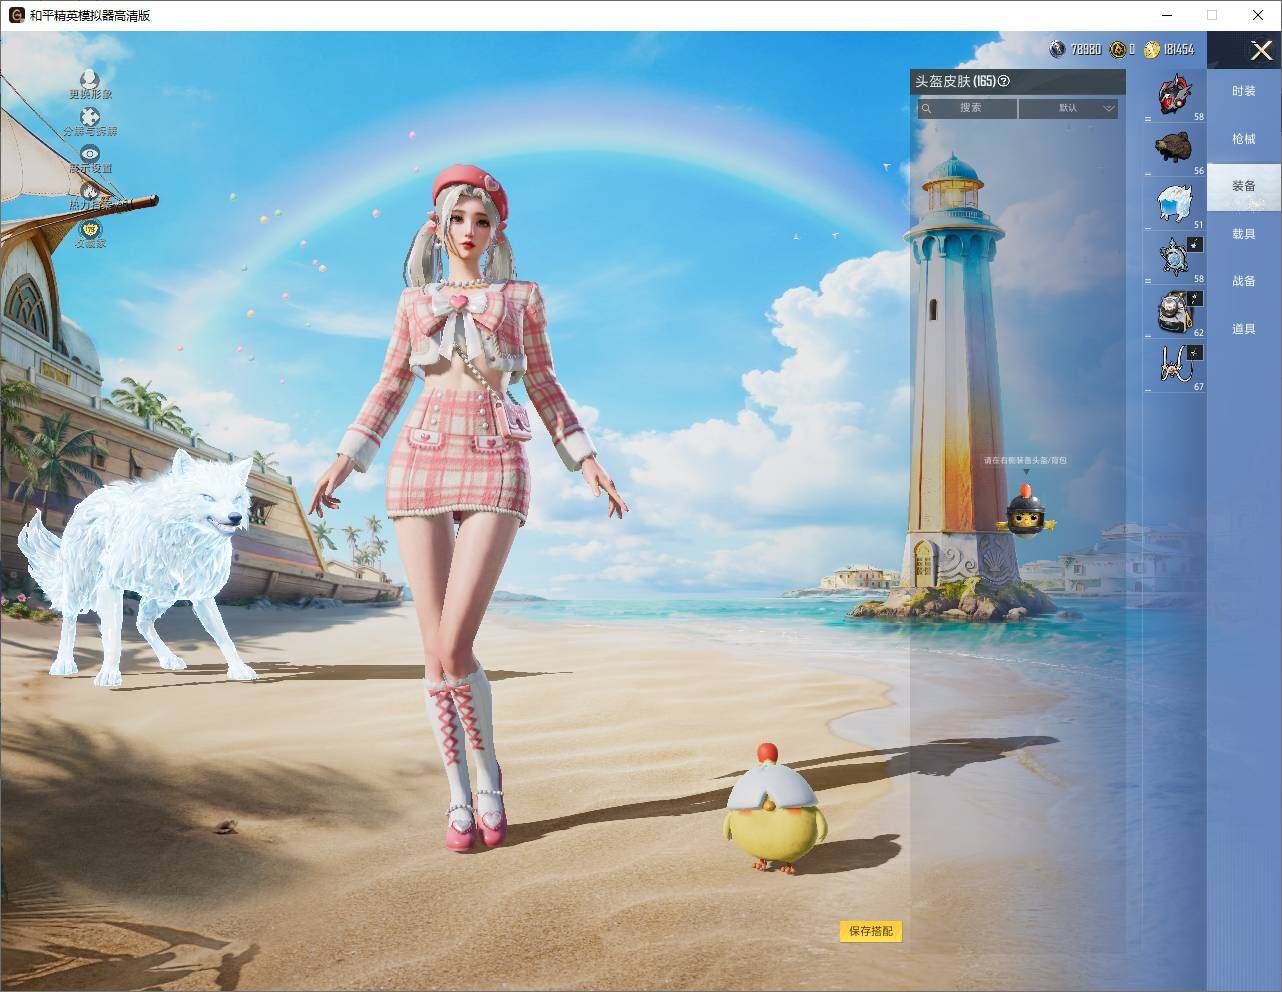The height and width of the screenshot is (992, 1282).
Task: Switch to the 时装 tab
Action: (1244, 91)
